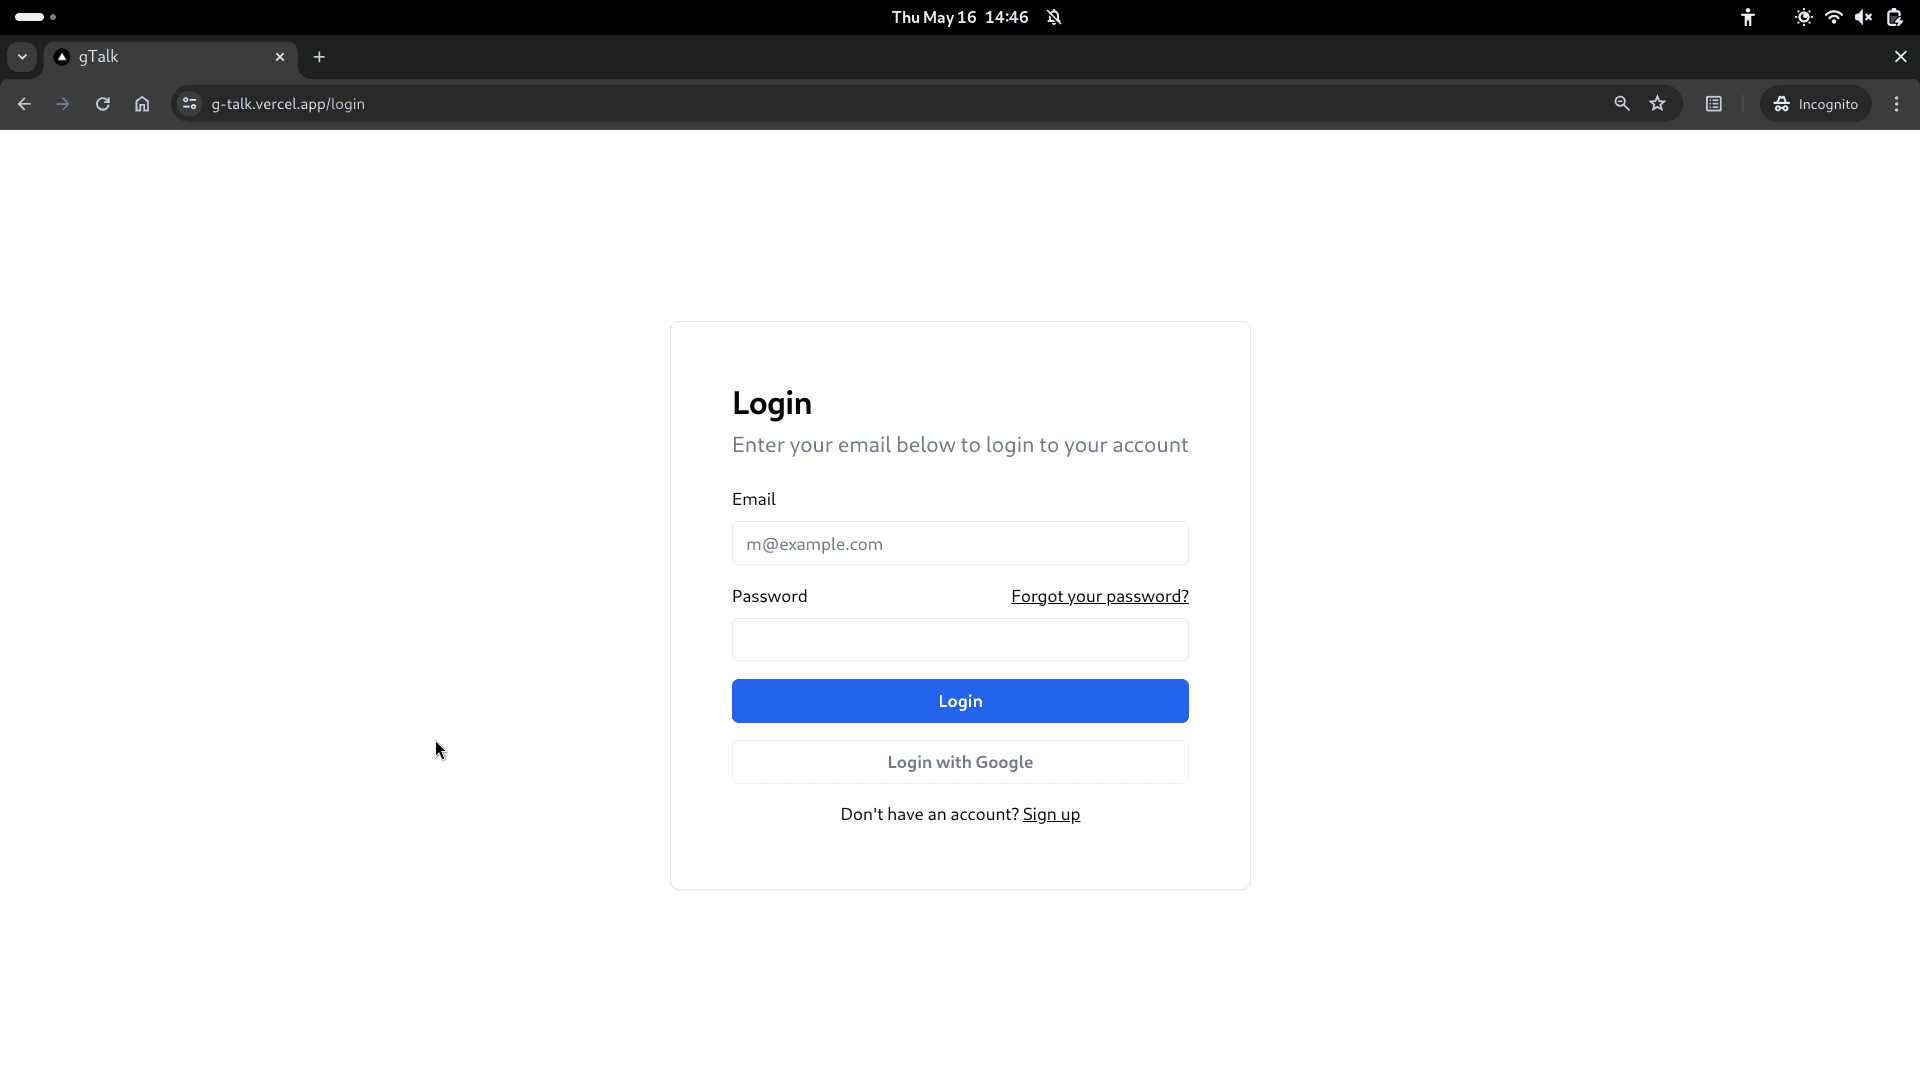
Task: Click the search magnifier icon
Action: coord(1622,104)
